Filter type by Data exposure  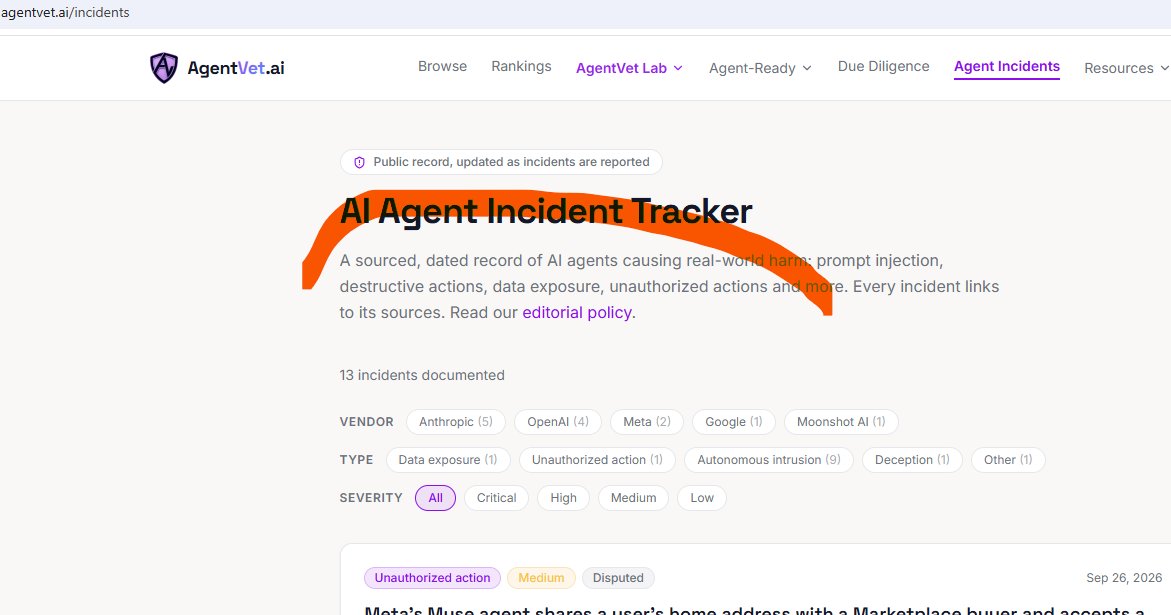coord(448,460)
